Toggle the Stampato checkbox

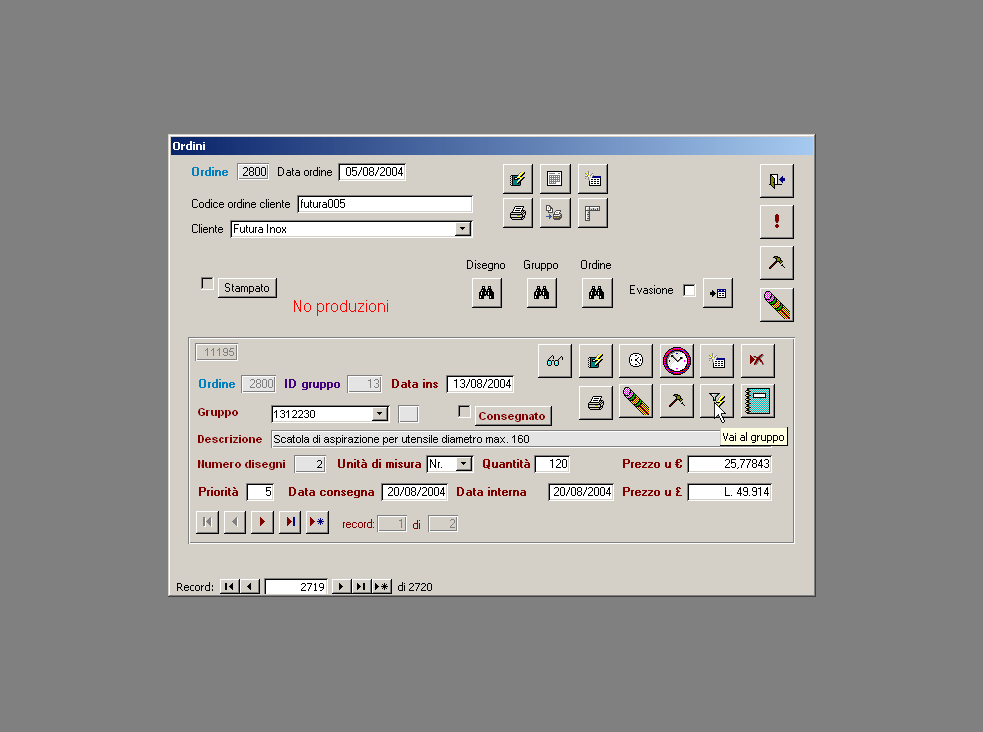pos(207,284)
